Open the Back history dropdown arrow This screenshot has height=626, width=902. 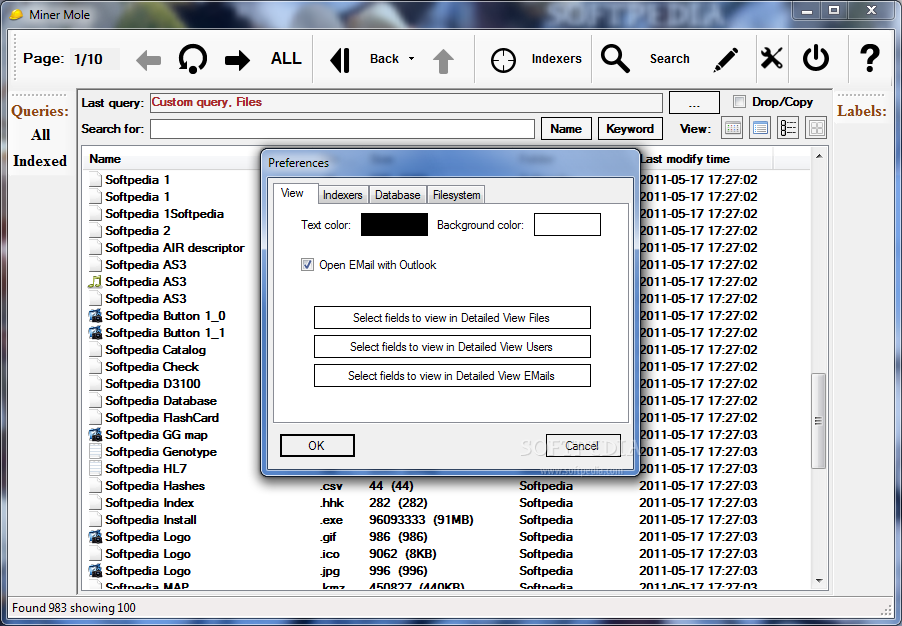pyautogui.click(x=411, y=59)
